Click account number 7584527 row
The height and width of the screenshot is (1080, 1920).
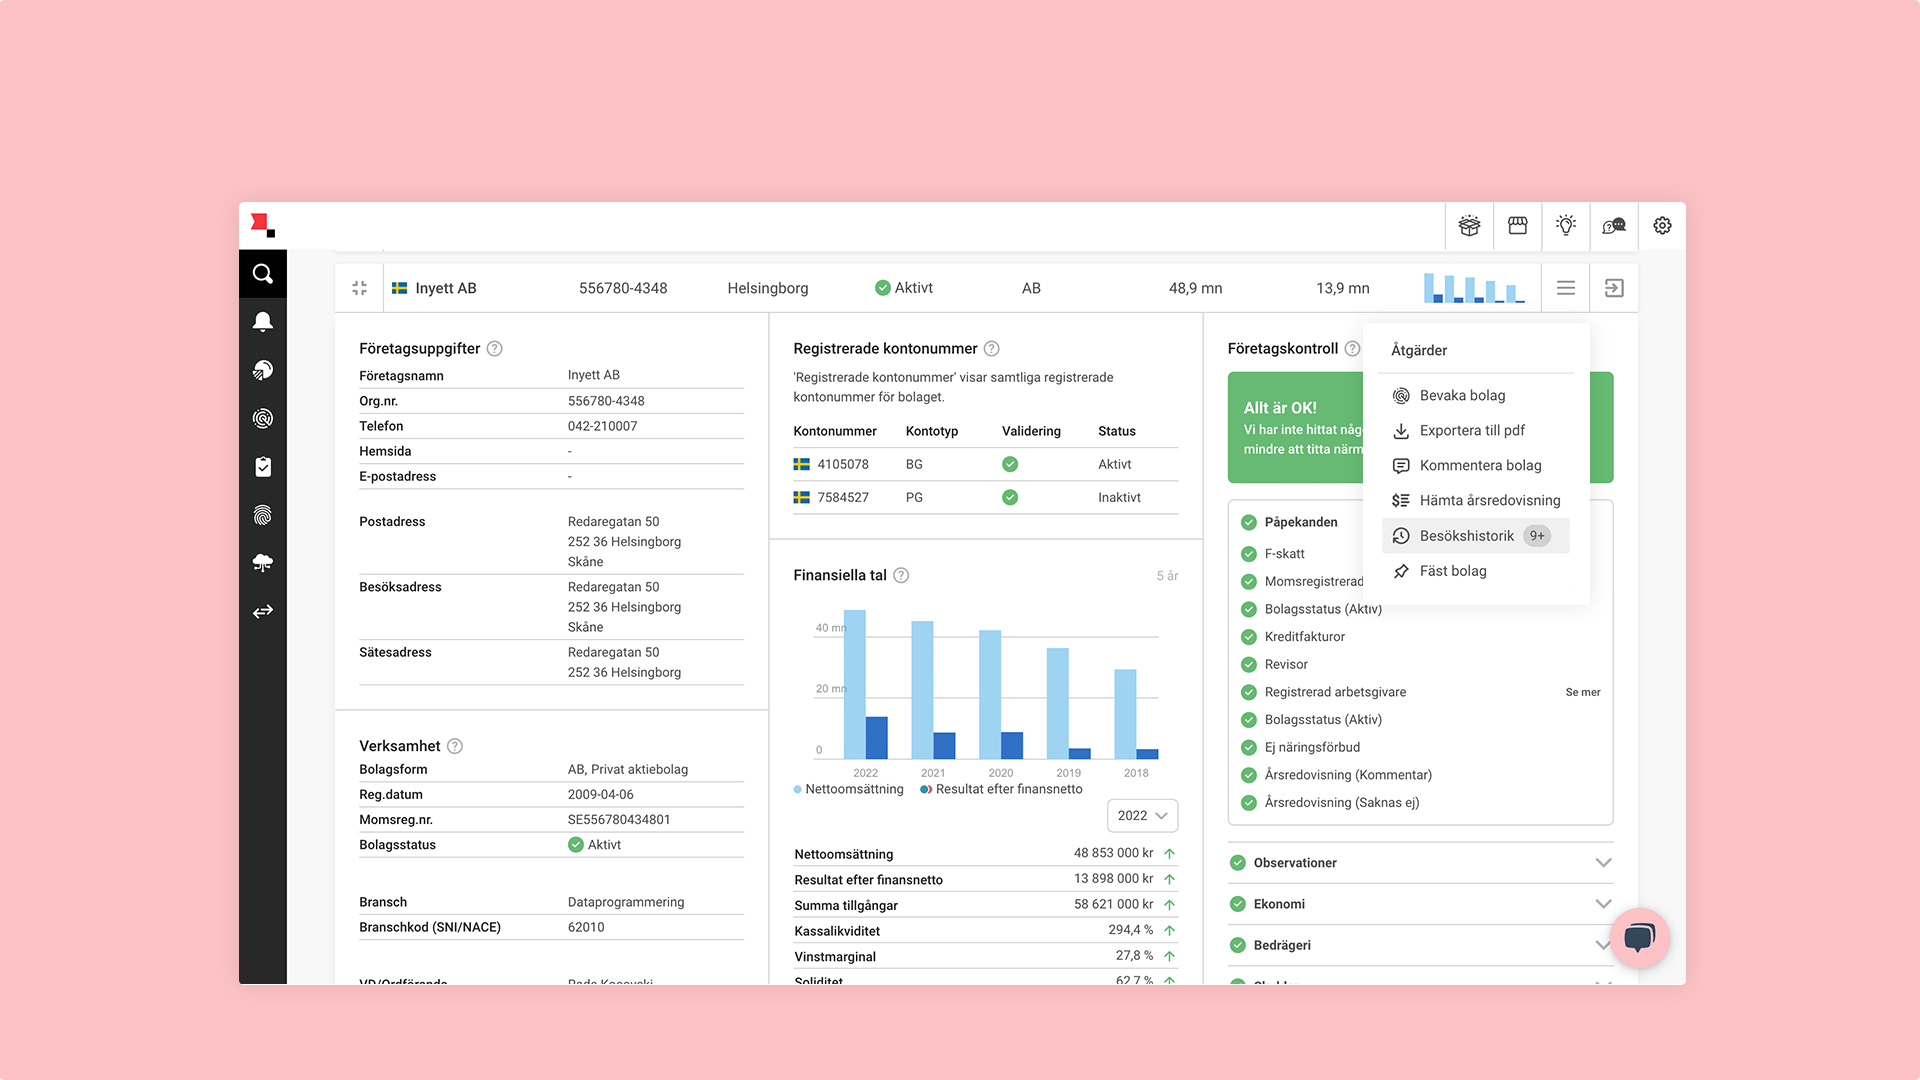pos(985,497)
